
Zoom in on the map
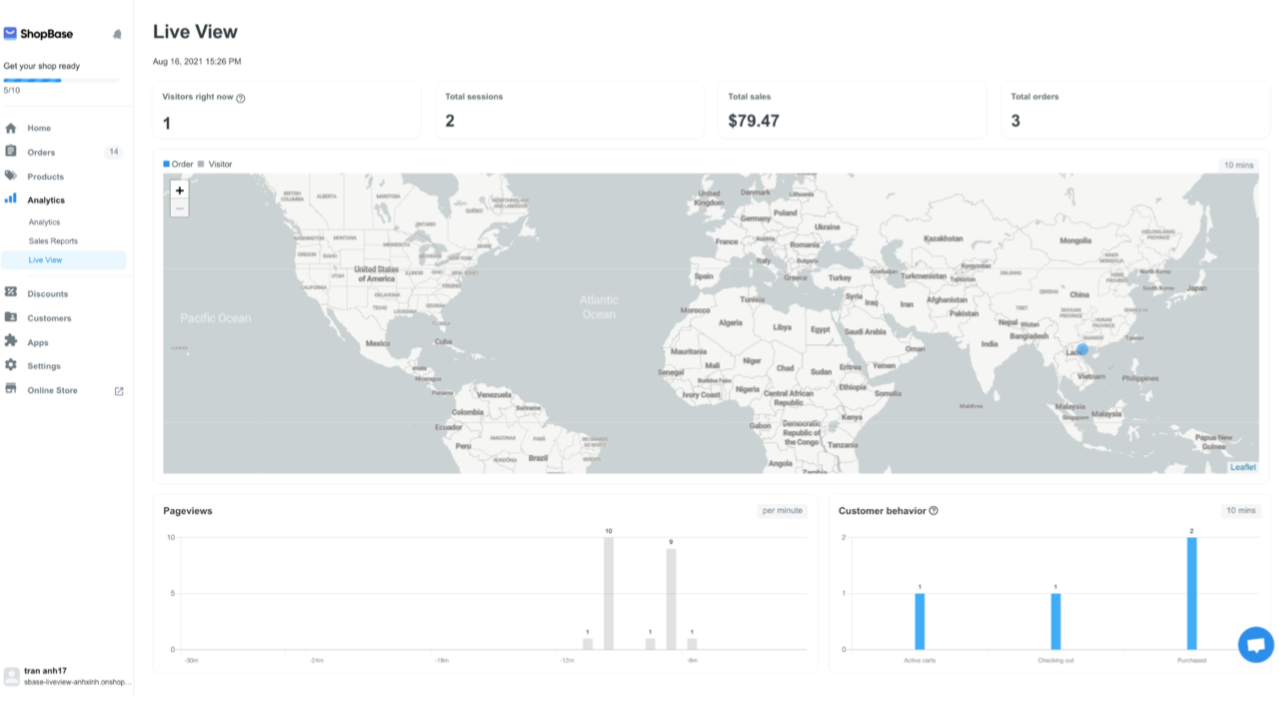click(x=180, y=190)
